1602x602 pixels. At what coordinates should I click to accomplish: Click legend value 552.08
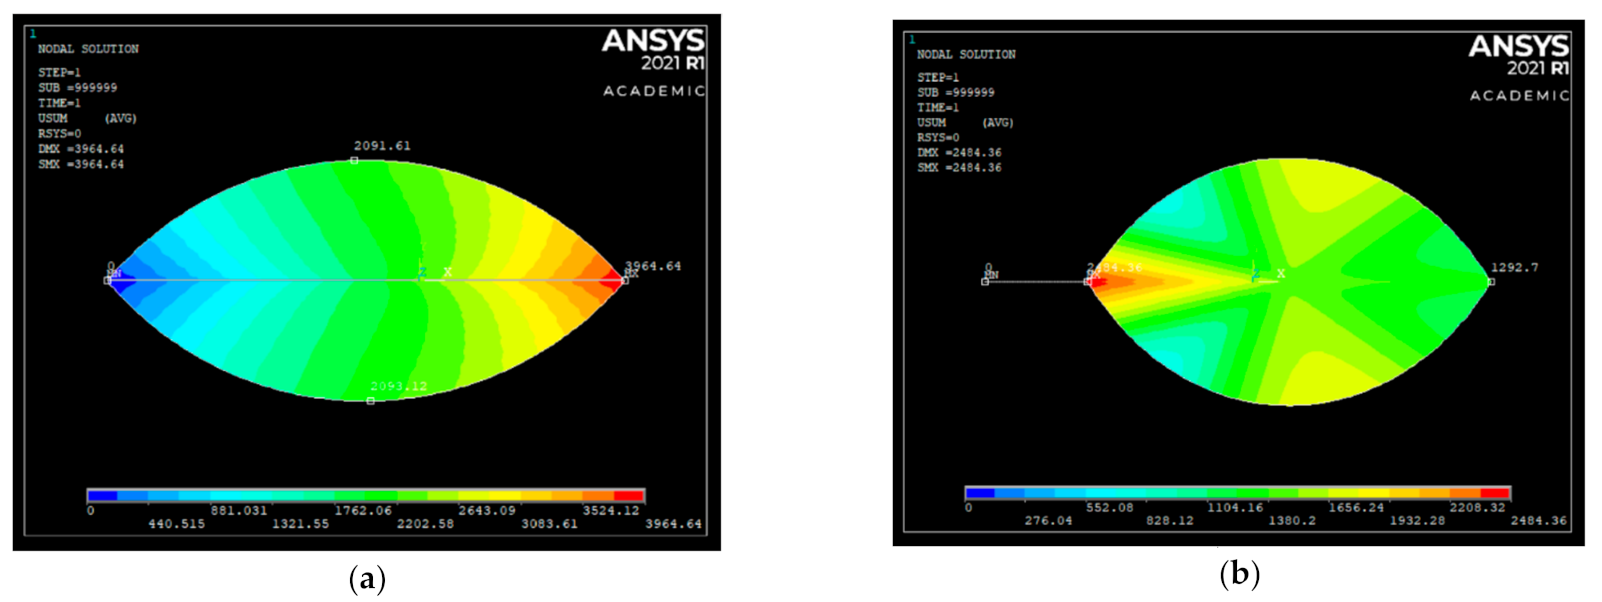pos(1110,507)
